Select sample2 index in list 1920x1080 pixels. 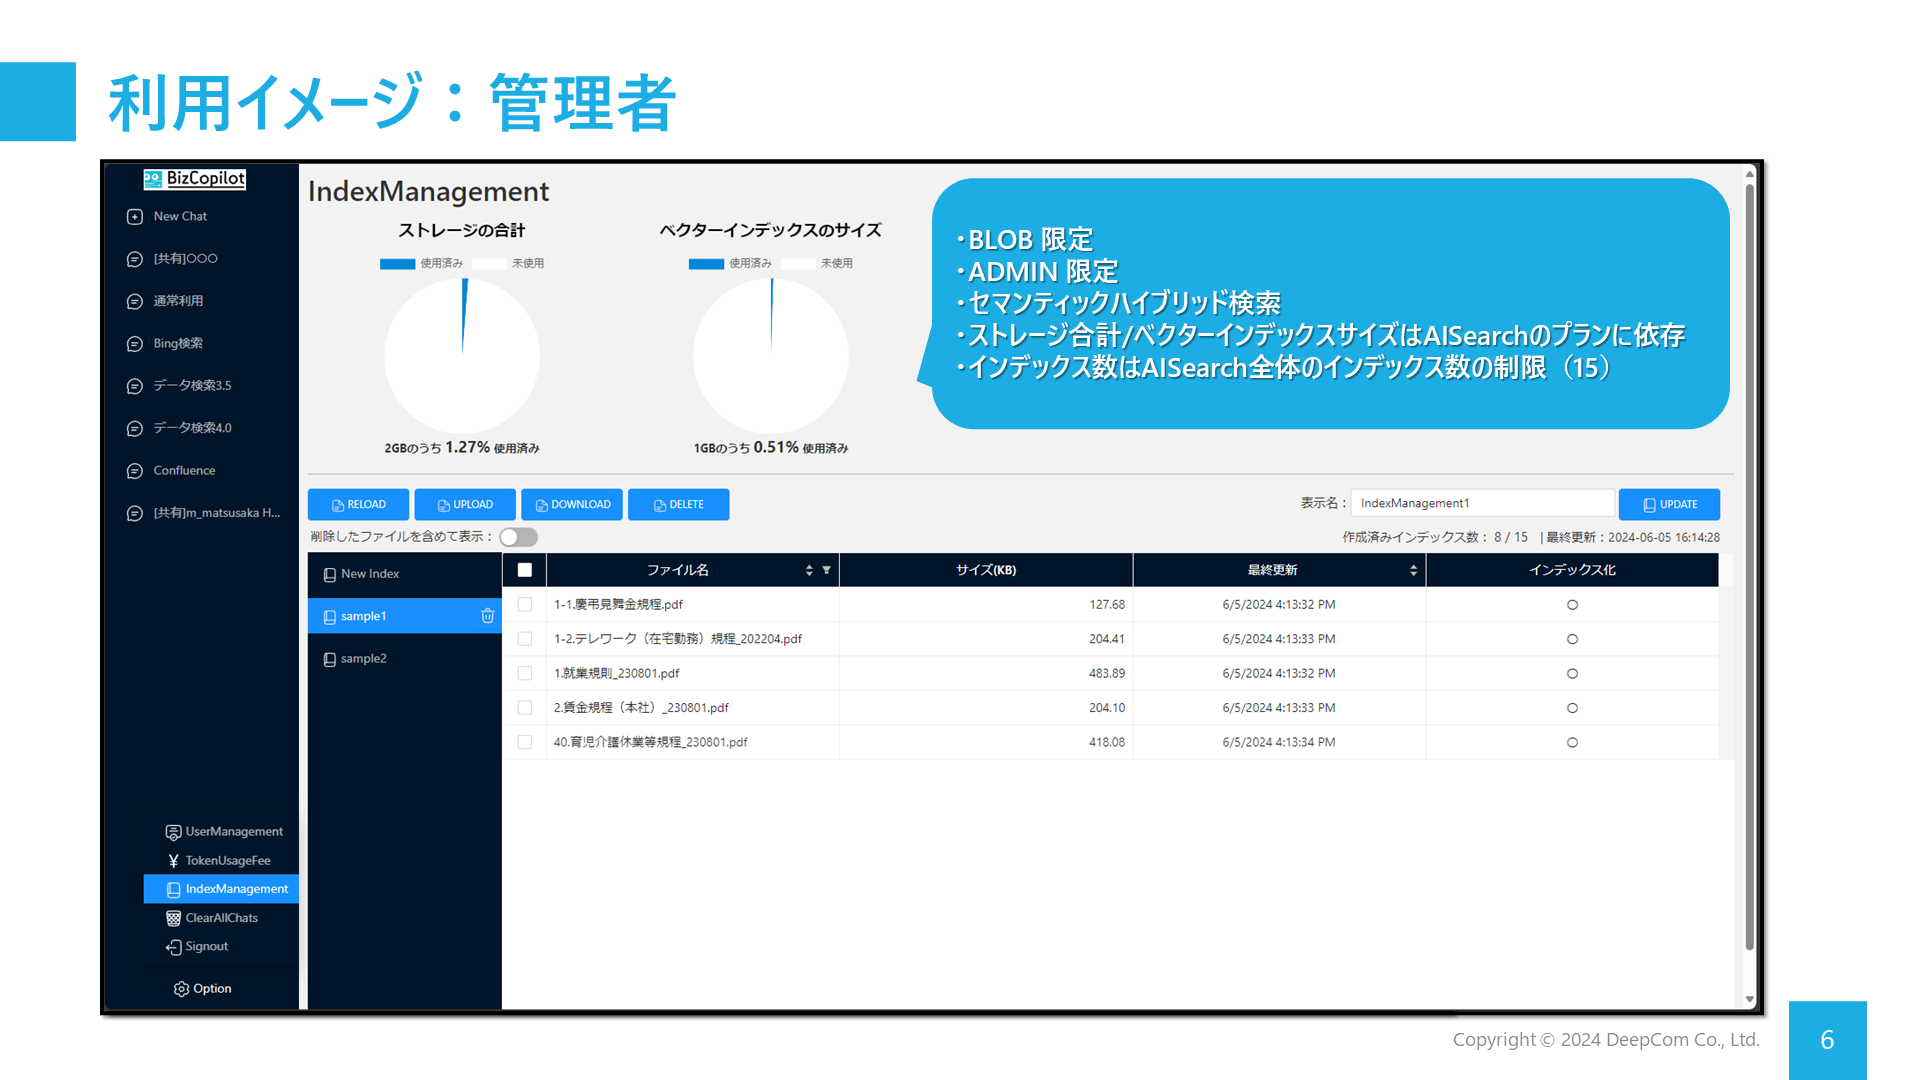pyautogui.click(x=364, y=659)
